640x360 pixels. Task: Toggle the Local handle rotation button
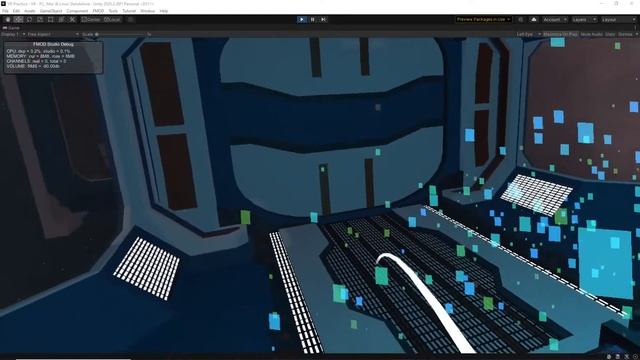tap(112, 20)
